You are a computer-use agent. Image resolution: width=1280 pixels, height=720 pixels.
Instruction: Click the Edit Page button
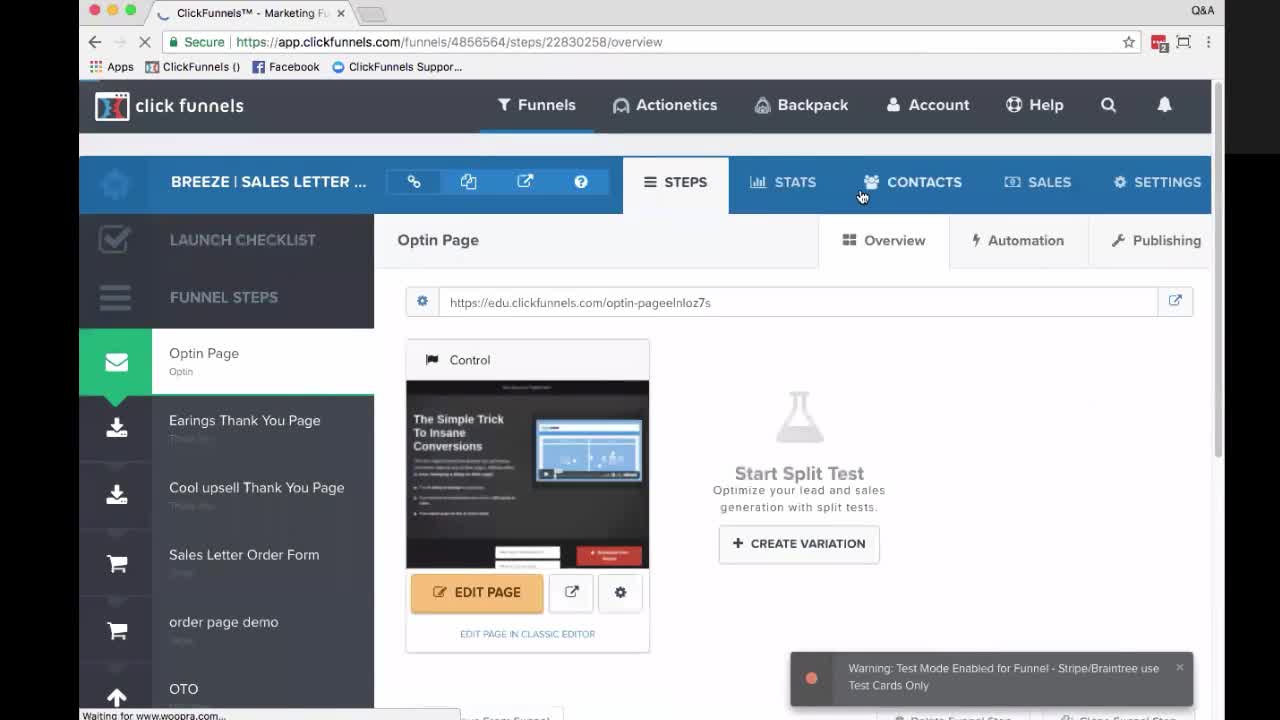(477, 592)
